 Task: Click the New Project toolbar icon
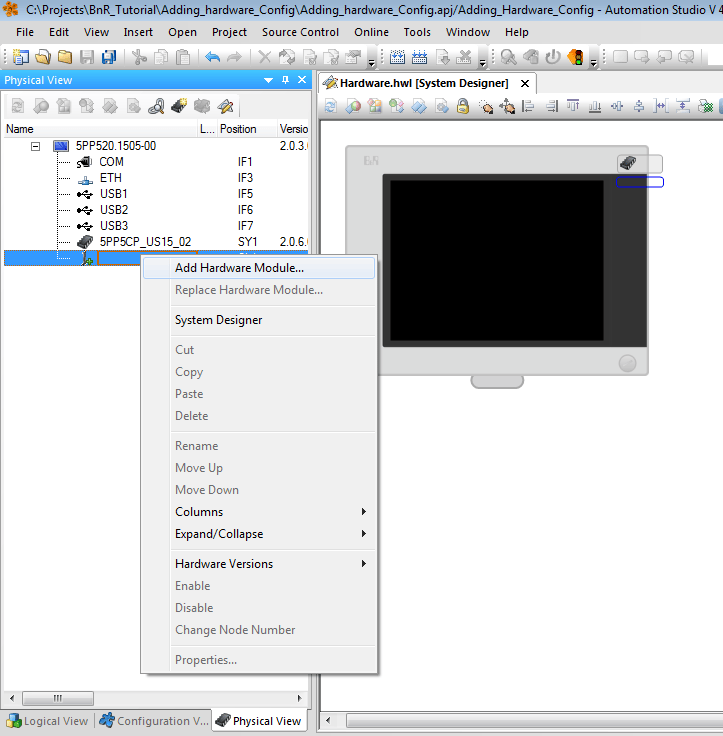click(20, 57)
